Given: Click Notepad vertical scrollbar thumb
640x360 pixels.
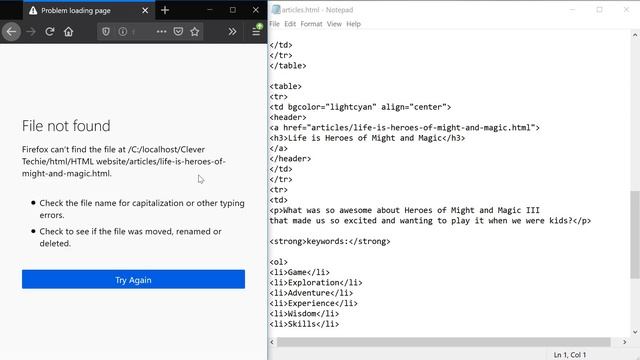Looking at the screenshot, I should pyautogui.click(x=635, y=235).
